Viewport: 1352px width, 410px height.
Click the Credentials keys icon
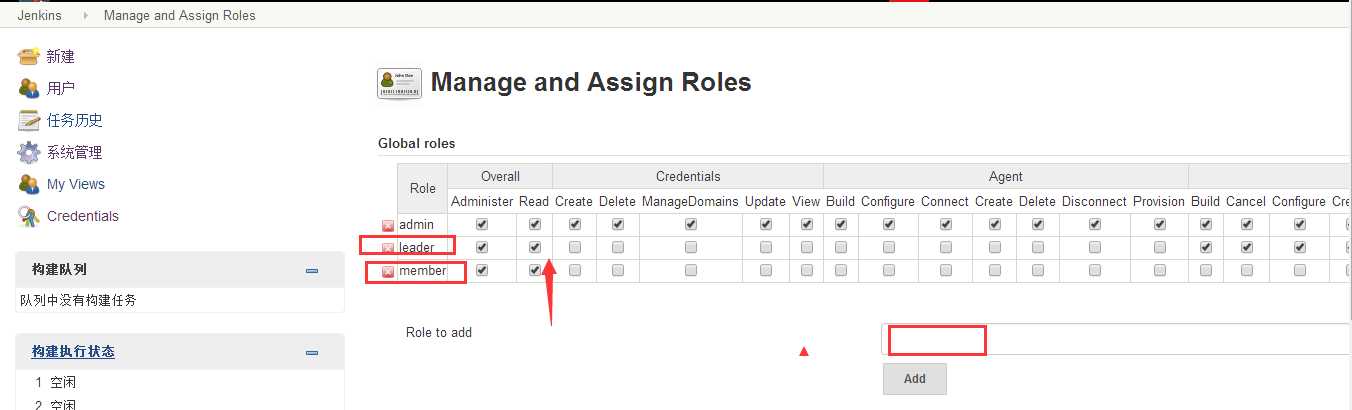29,216
